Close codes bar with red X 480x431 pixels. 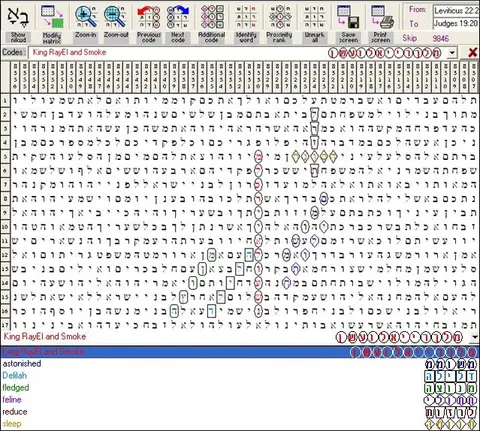(x=472, y=53)
